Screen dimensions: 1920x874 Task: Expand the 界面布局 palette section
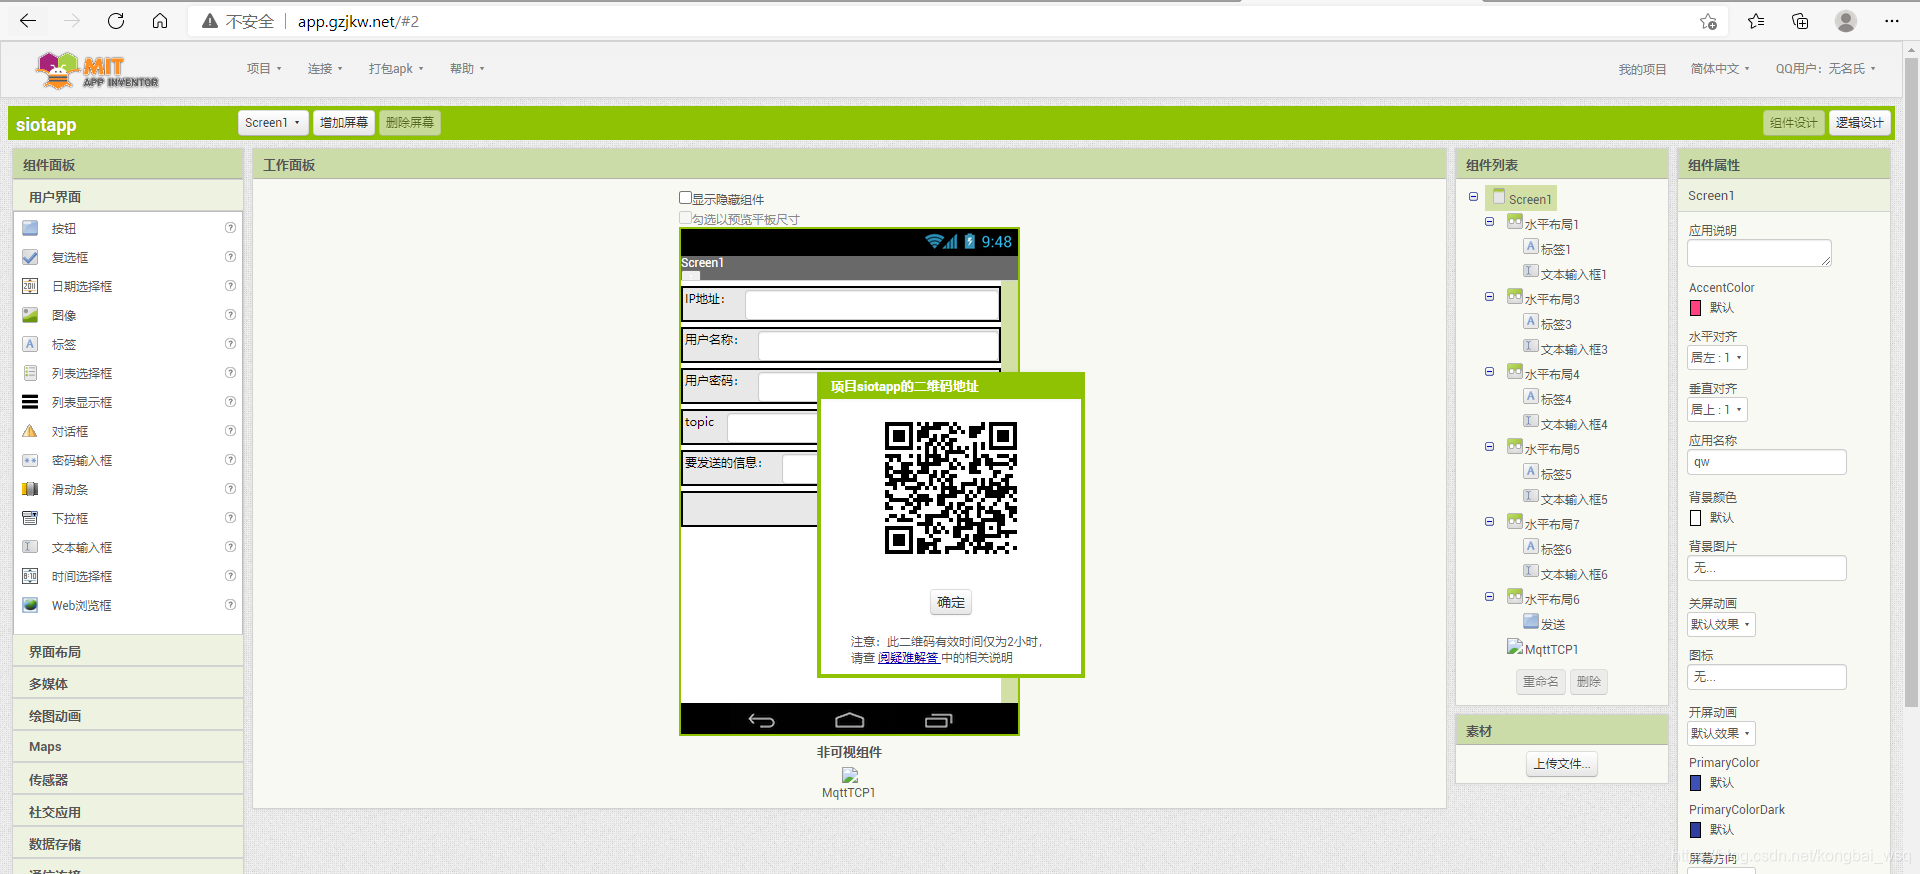128,652
